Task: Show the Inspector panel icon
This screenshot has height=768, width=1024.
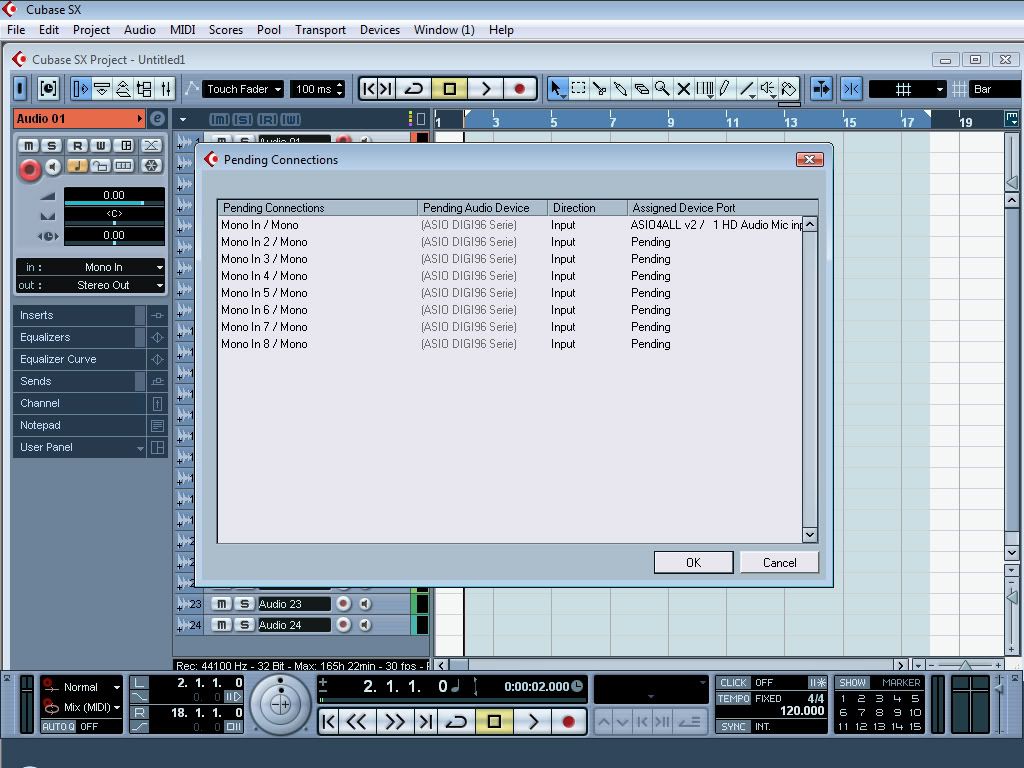Action: tap(80, 89)
